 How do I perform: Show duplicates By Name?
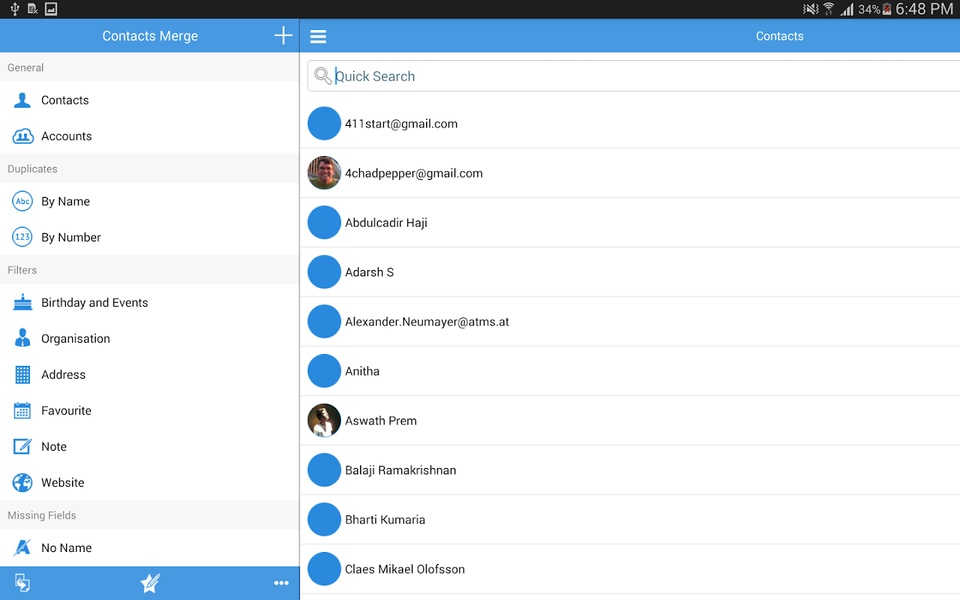tap(149, 201)
